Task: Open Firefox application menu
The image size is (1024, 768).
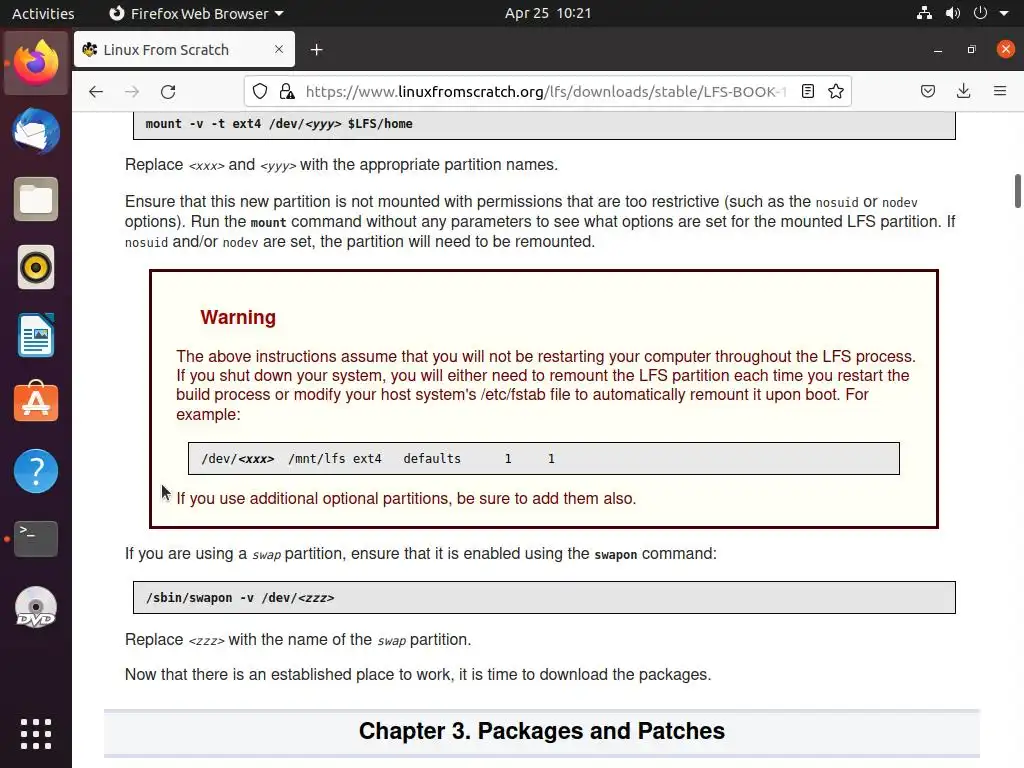Action: (1000, 91)
